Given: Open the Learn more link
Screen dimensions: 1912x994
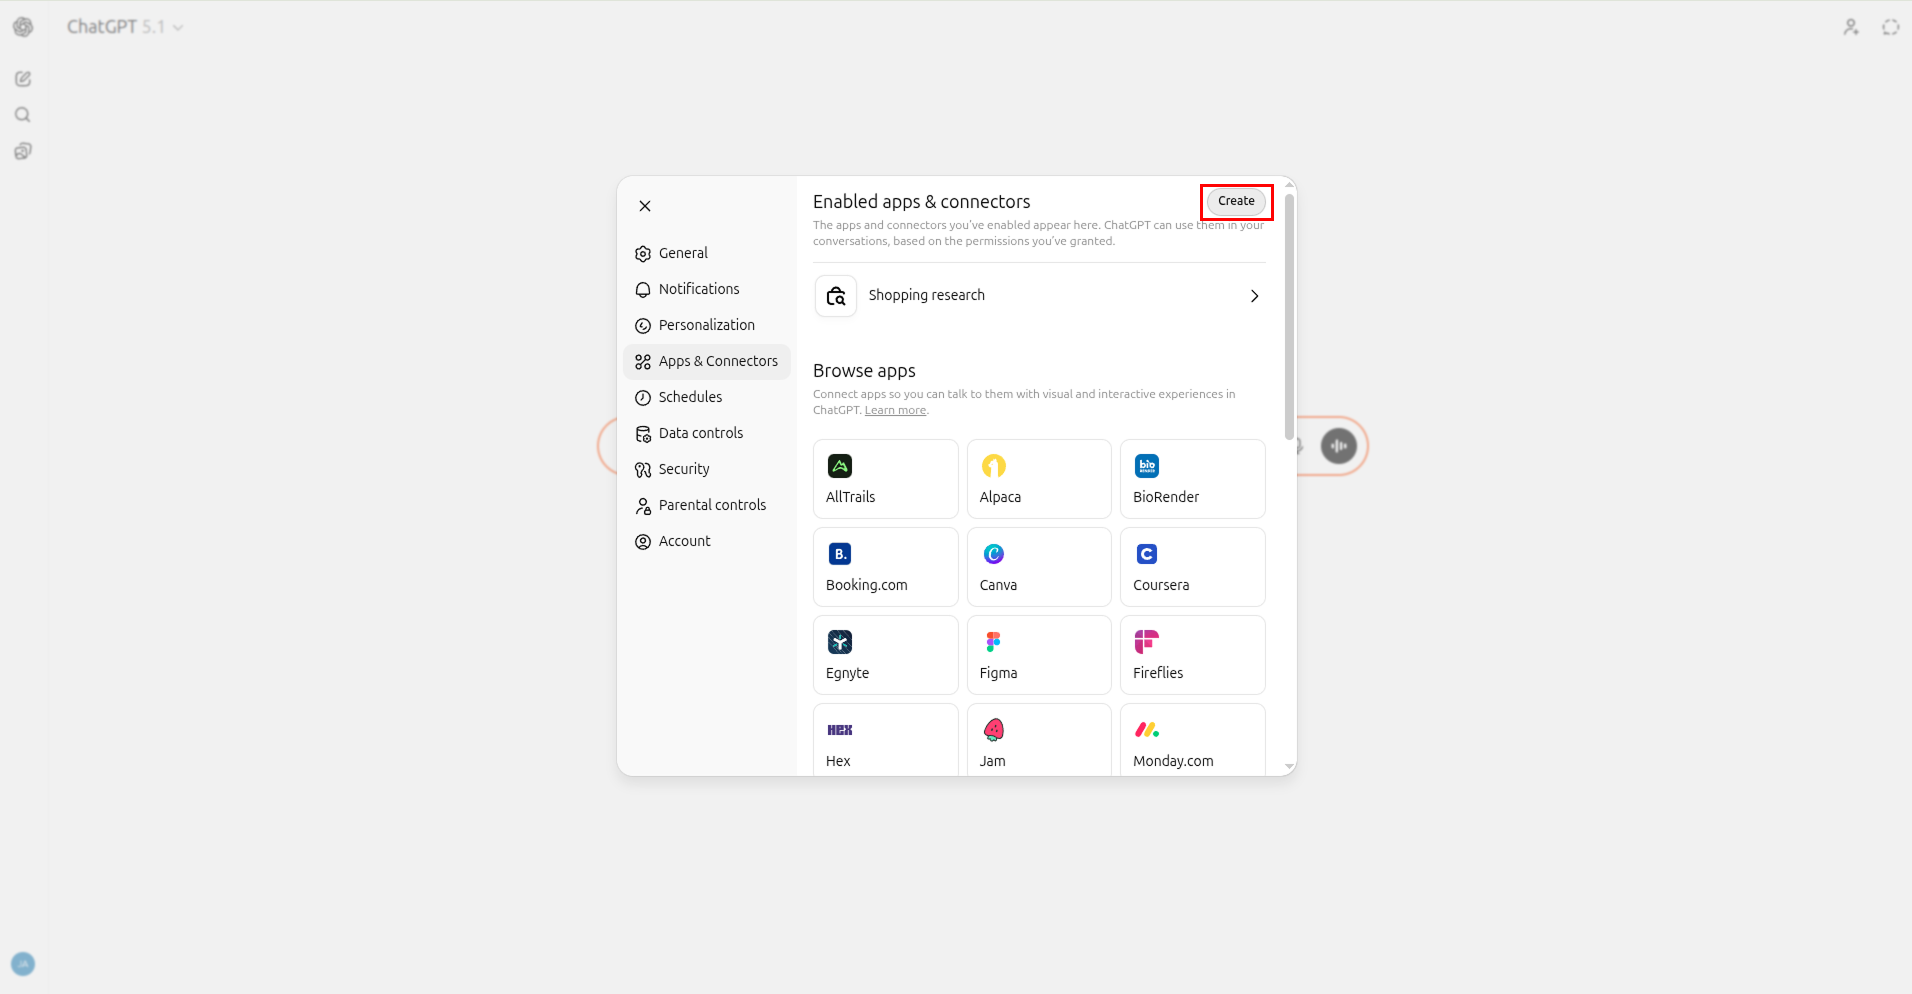Looking at the screenshot, I should coord(894,409).
